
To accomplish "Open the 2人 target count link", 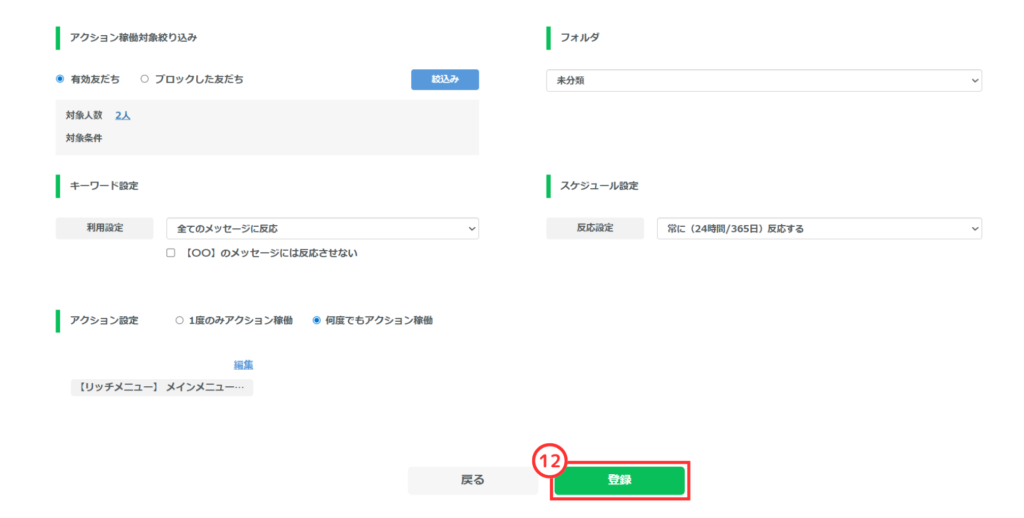I will (x=123, y=116).
